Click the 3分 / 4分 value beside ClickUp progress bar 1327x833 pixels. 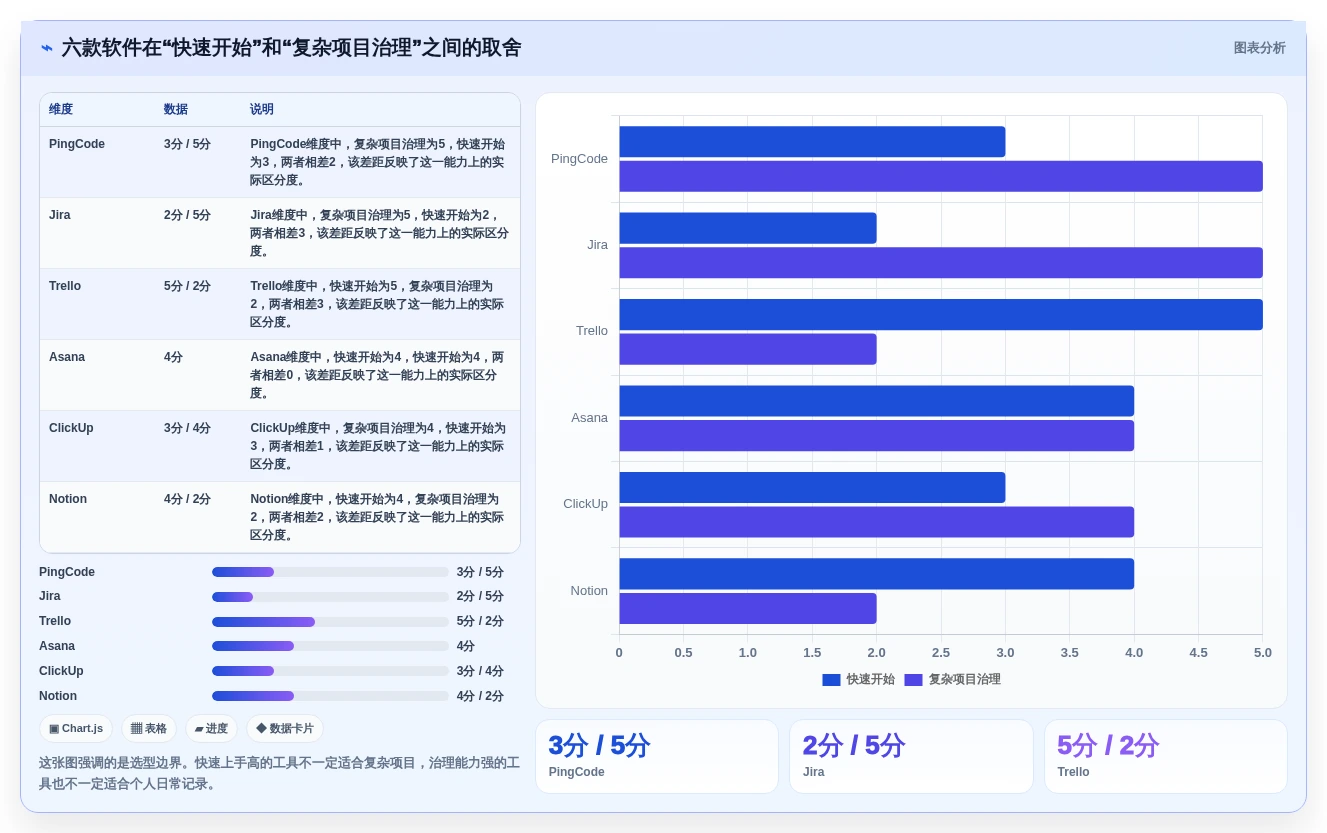click(x=480, y=671)
